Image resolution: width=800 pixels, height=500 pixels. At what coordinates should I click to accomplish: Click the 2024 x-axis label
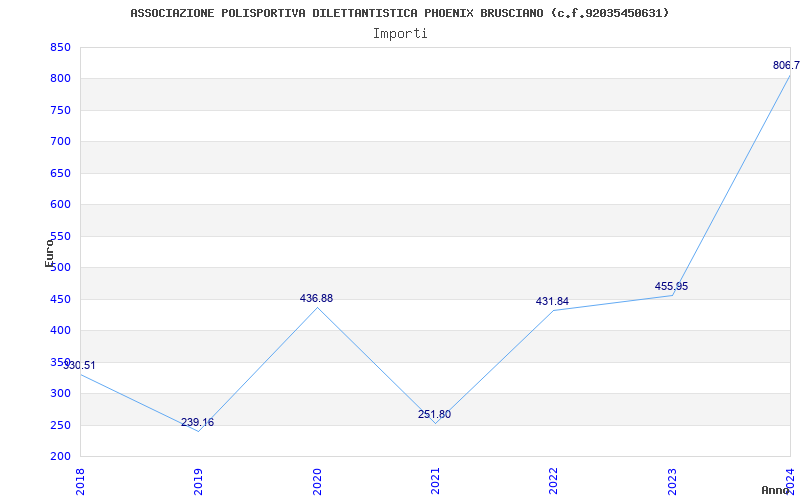pos(790,481)
